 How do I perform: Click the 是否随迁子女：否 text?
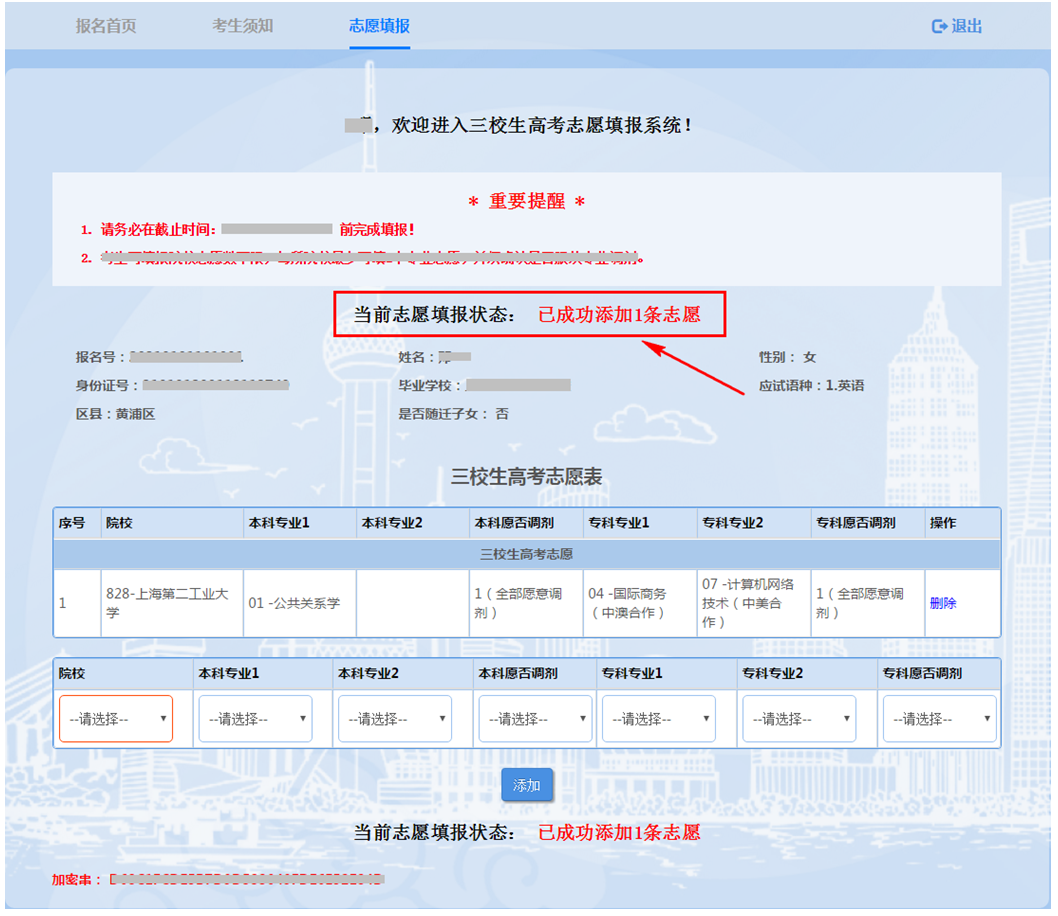pos(453,414)
